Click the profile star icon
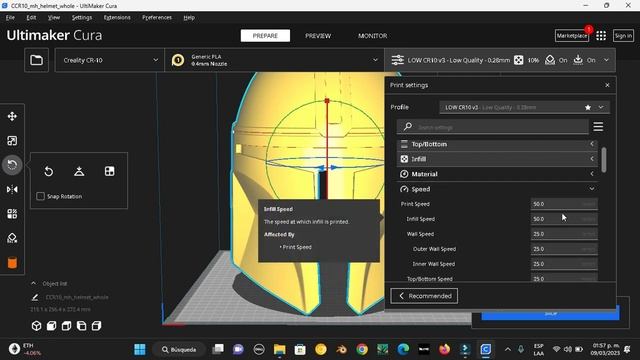The height and width of the screenshot is (360, 640). (x=588, y=107)
